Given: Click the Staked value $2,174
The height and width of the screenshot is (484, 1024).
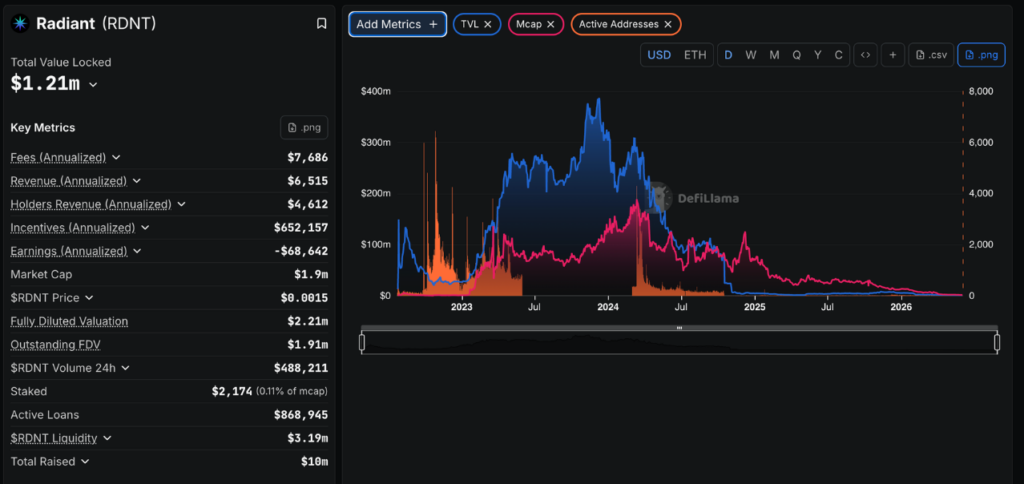Looking at the screenshot, I should coord(232,391).
